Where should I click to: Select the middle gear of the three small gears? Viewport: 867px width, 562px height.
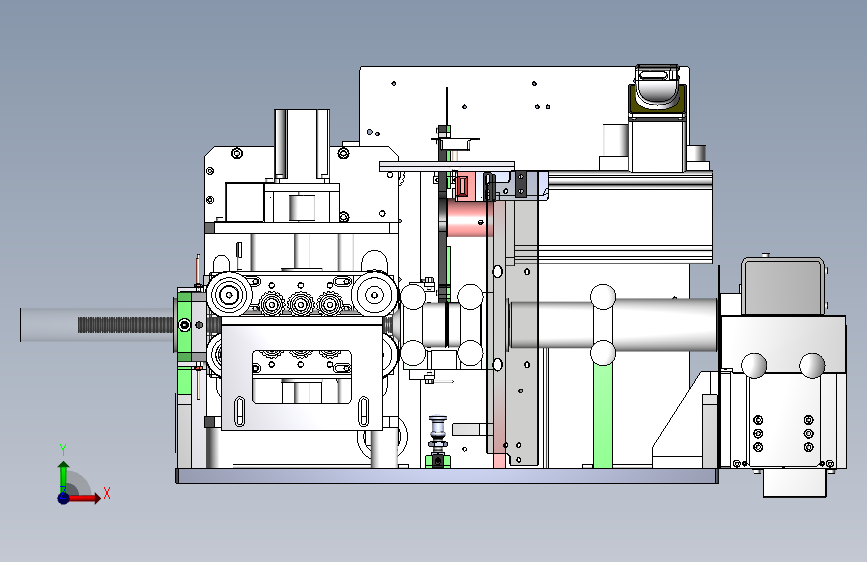pyautogui.click(x=301, y=304)
